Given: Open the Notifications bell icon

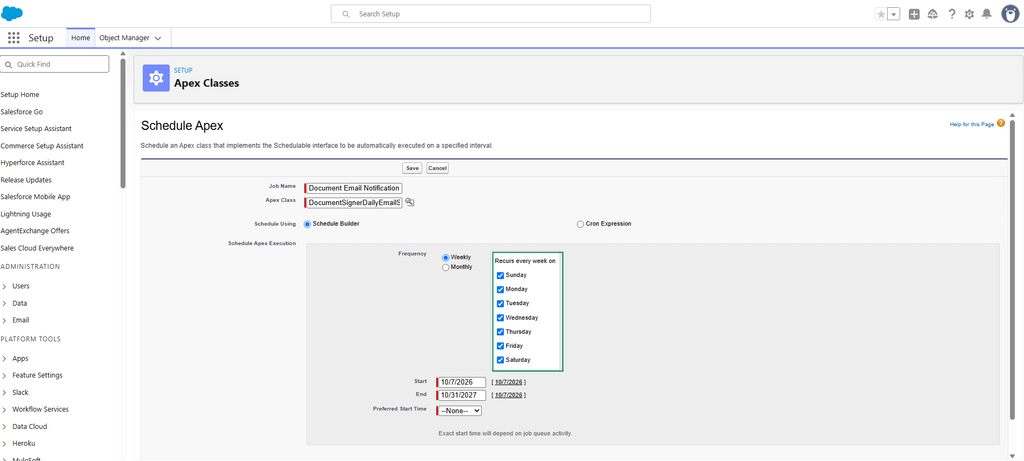Looking at the screenshot, I should (x=987, y=14).
